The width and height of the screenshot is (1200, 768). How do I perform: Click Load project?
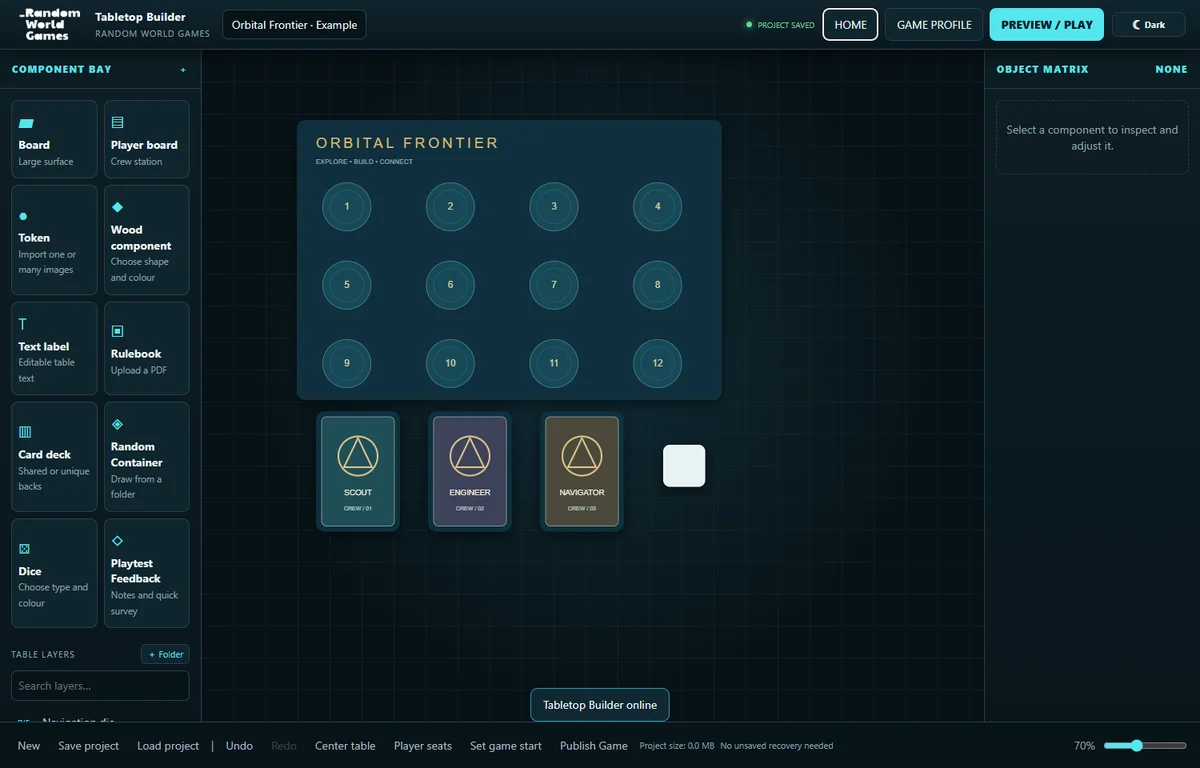click(168, 746)
